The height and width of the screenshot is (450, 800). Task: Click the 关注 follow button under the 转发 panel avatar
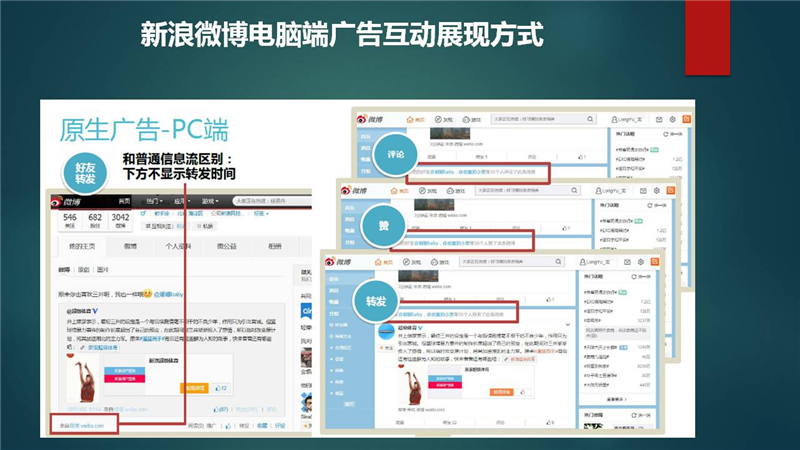385,347
